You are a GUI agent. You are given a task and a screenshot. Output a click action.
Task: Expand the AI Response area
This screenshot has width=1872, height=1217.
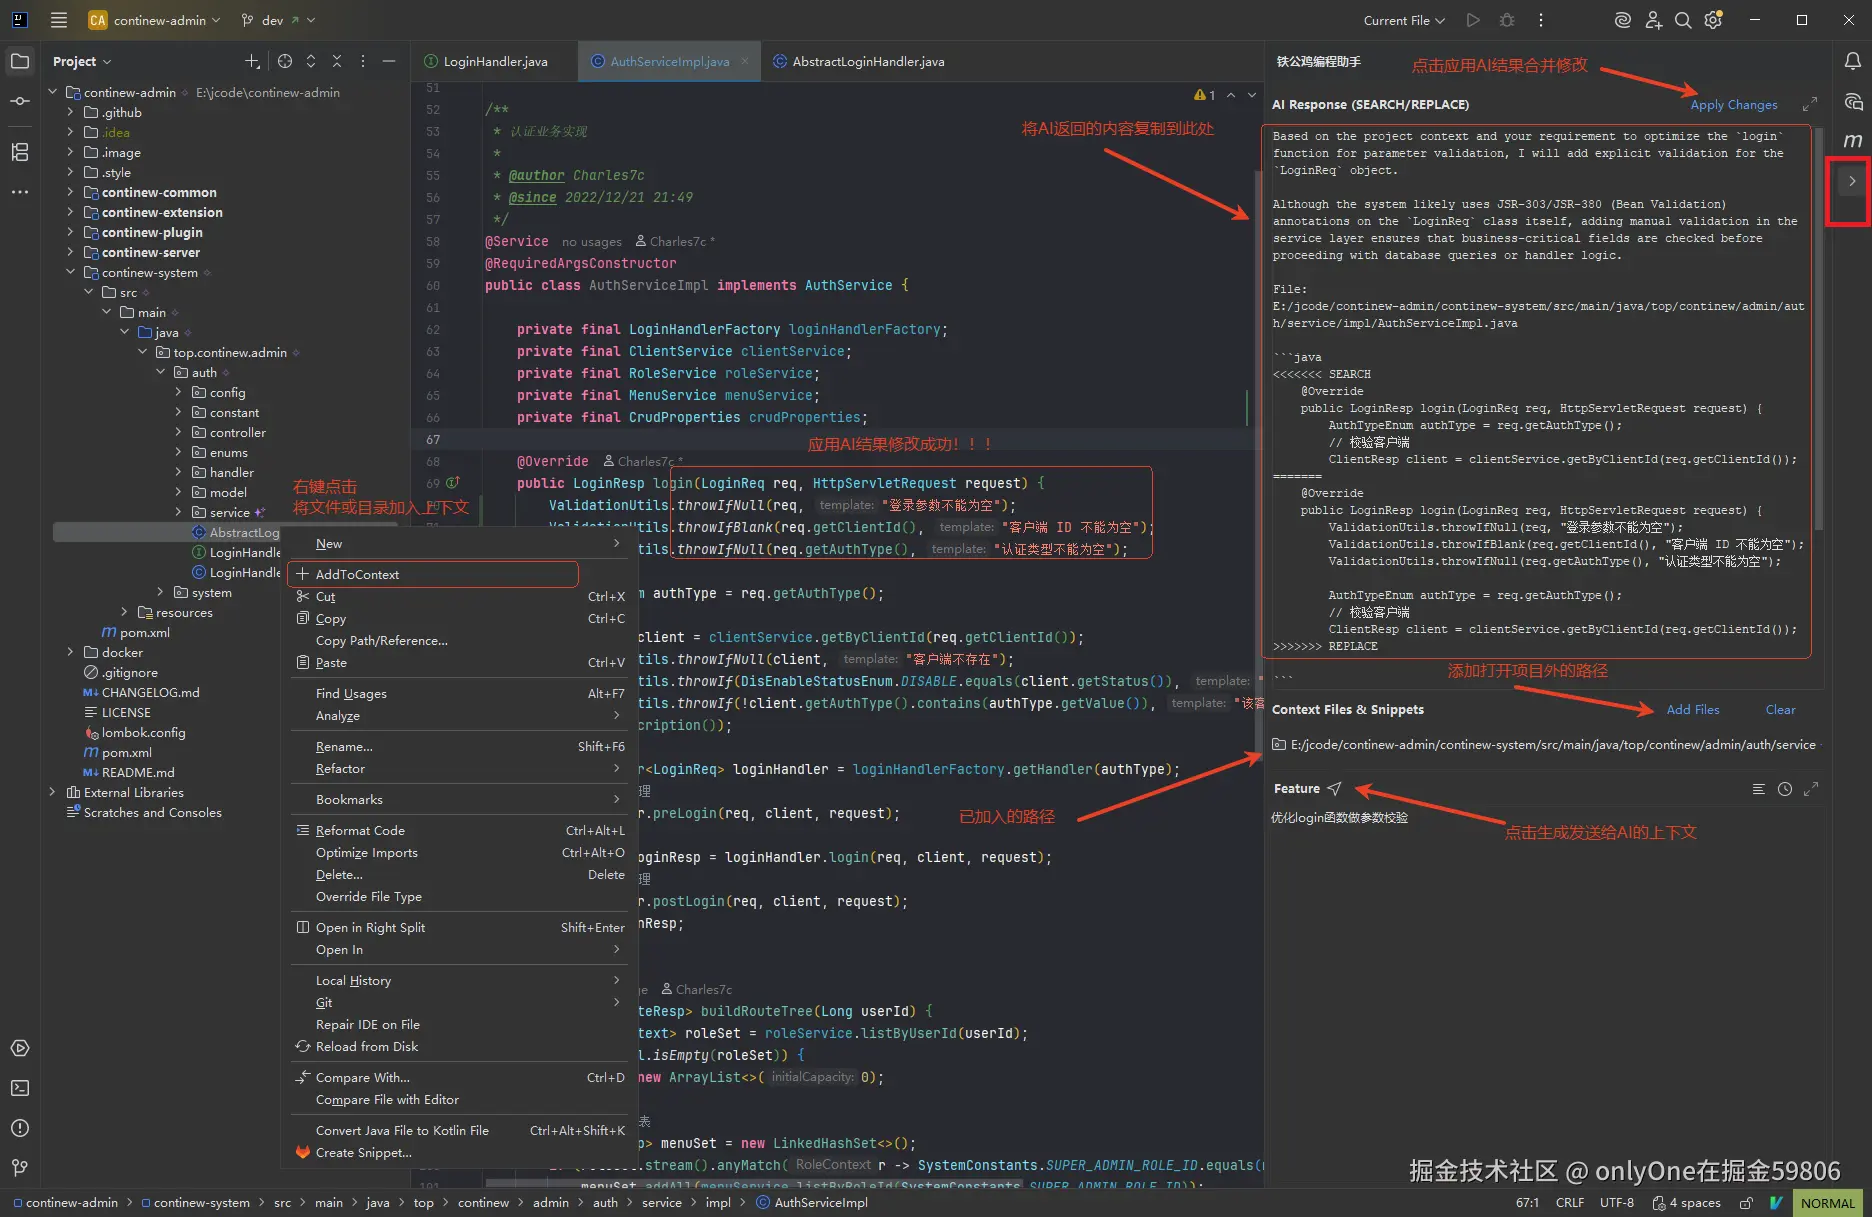tap(1810, 104)
